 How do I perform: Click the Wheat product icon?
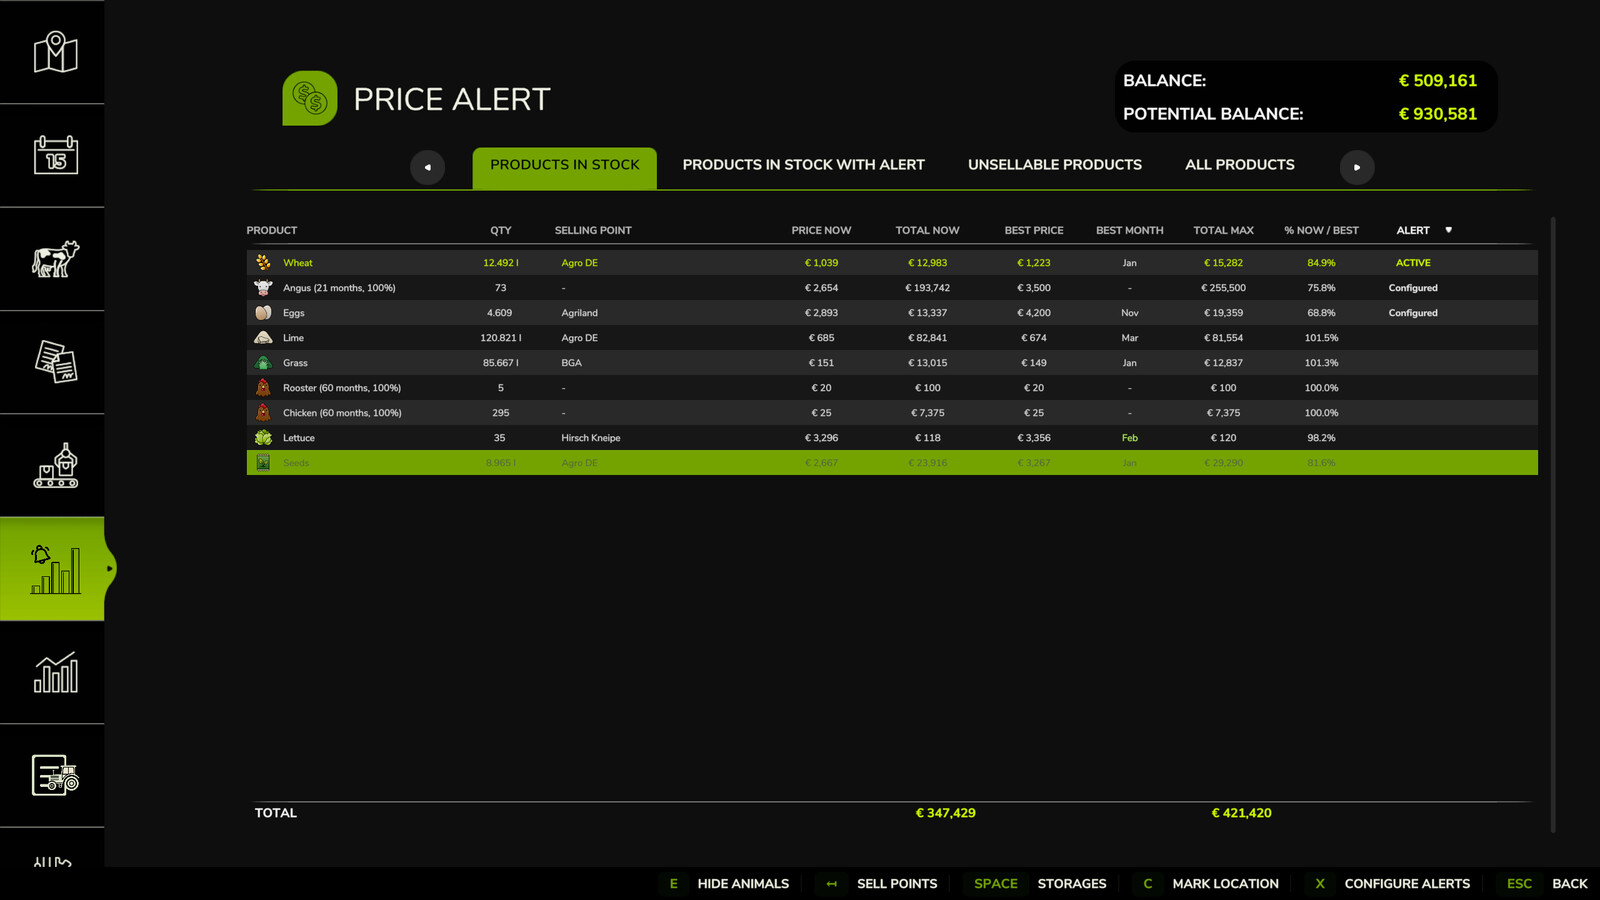tap(263, 262)
